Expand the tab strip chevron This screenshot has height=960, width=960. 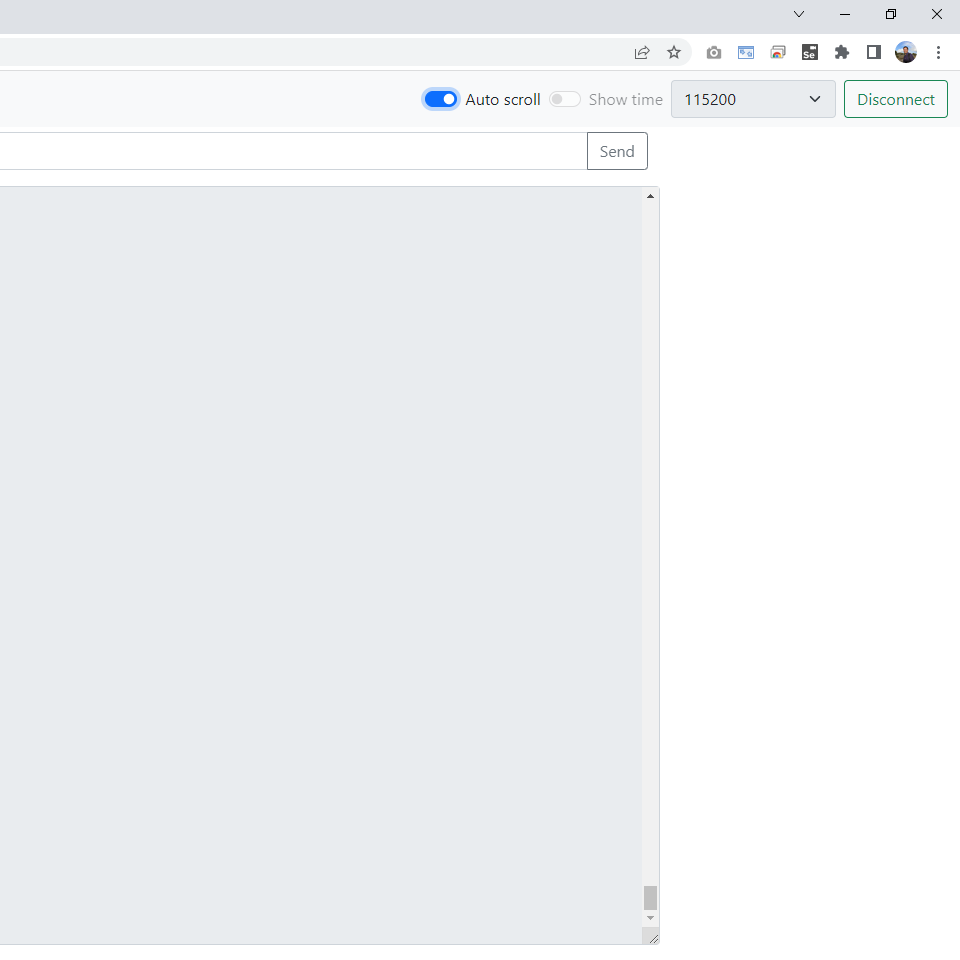click(x=798, y=14)
